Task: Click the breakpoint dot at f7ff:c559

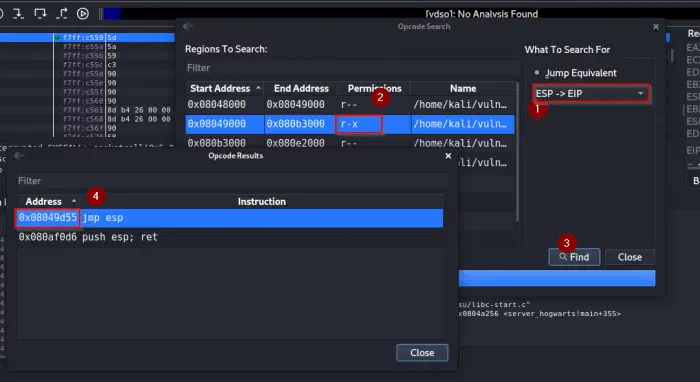Action: (57, 38)
